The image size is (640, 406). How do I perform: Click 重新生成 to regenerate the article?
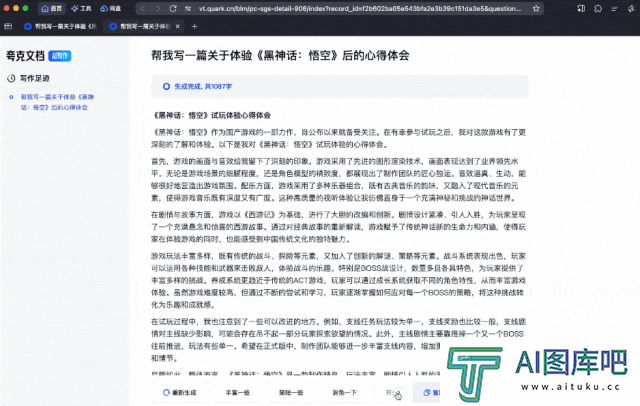click(180, 393)
